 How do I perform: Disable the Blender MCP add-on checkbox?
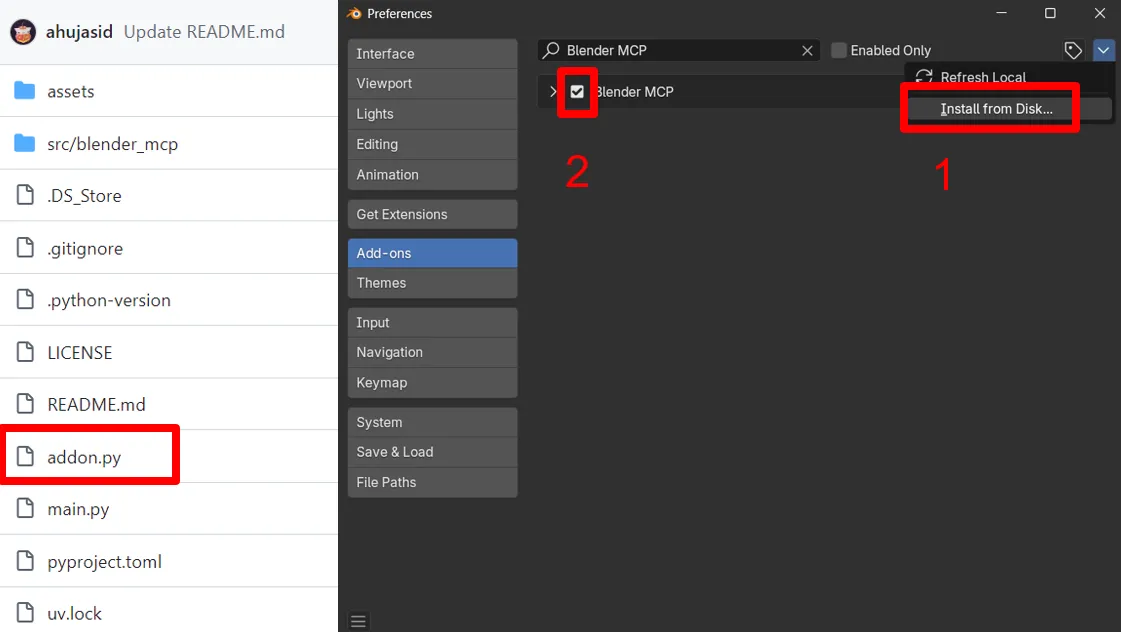click(x=577, y=91)
